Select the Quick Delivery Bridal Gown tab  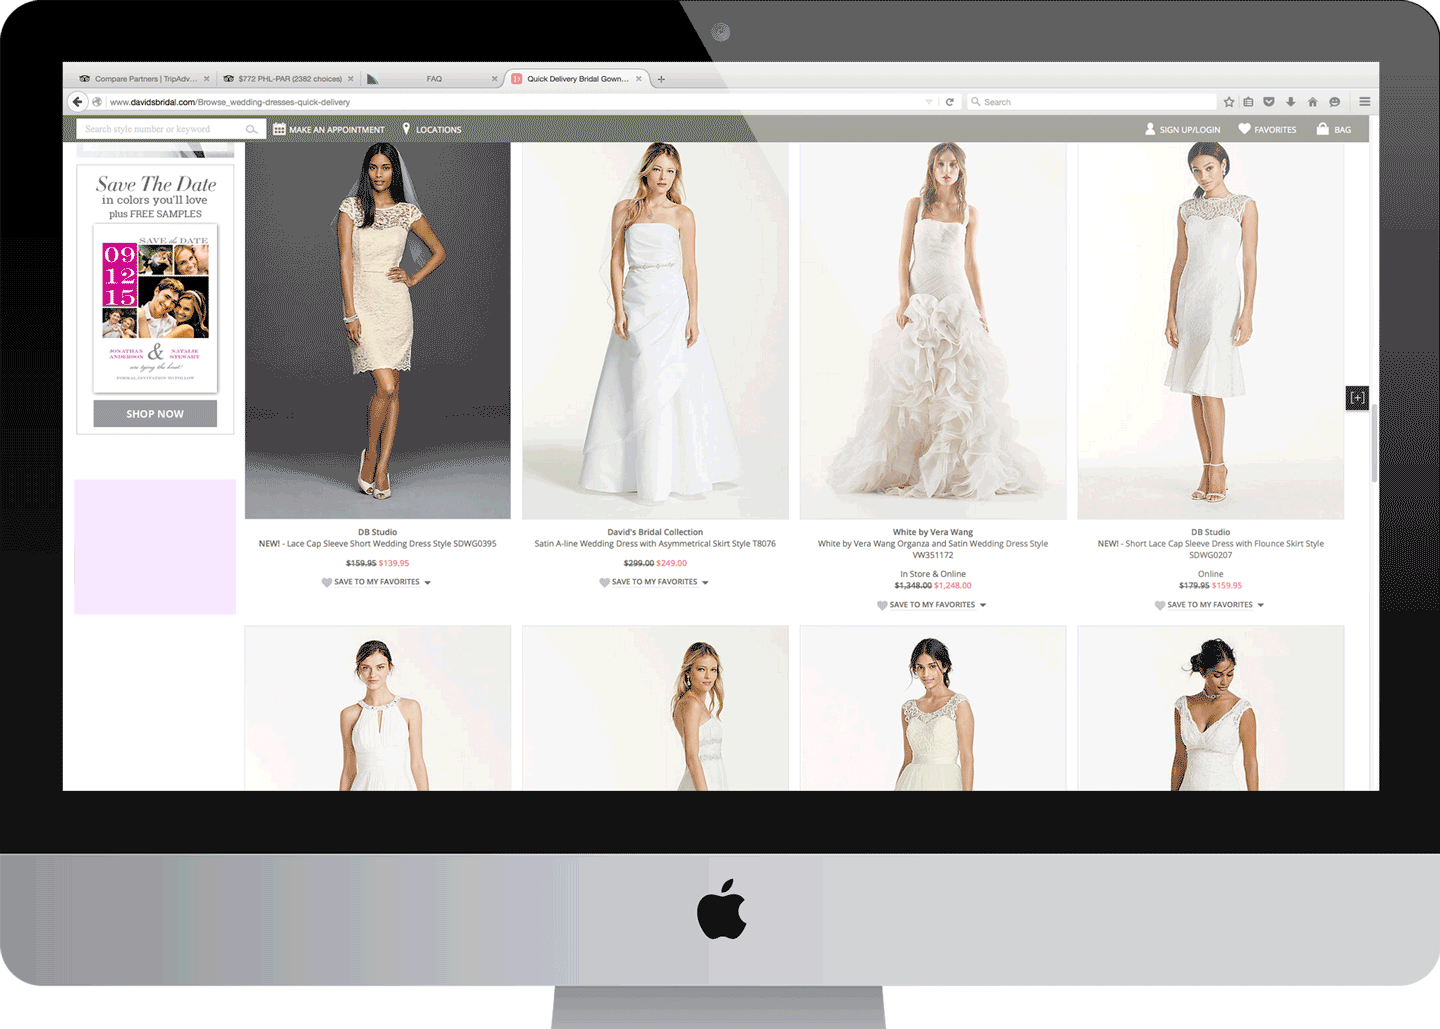click(x=578, y=79)
